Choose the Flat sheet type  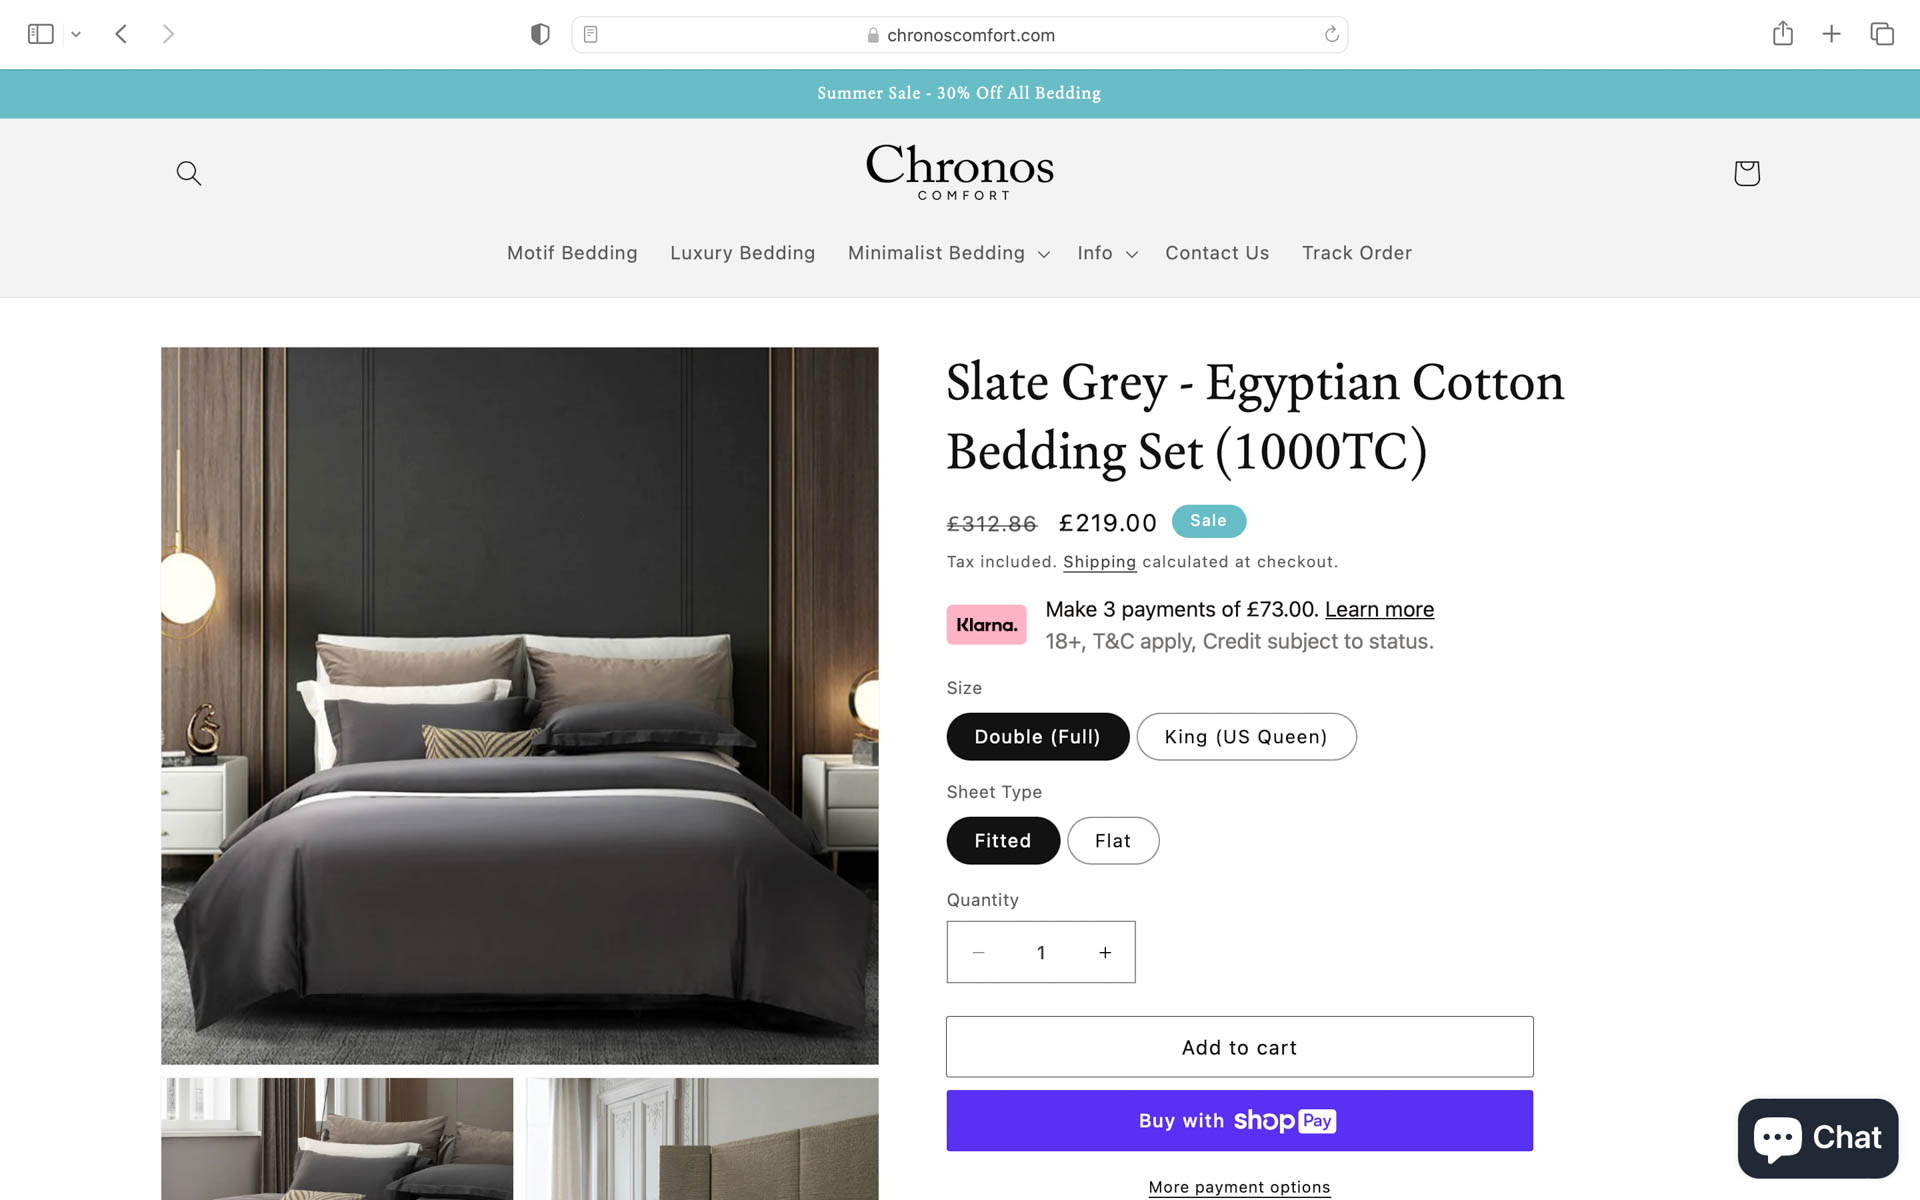tap(1112, 840)
